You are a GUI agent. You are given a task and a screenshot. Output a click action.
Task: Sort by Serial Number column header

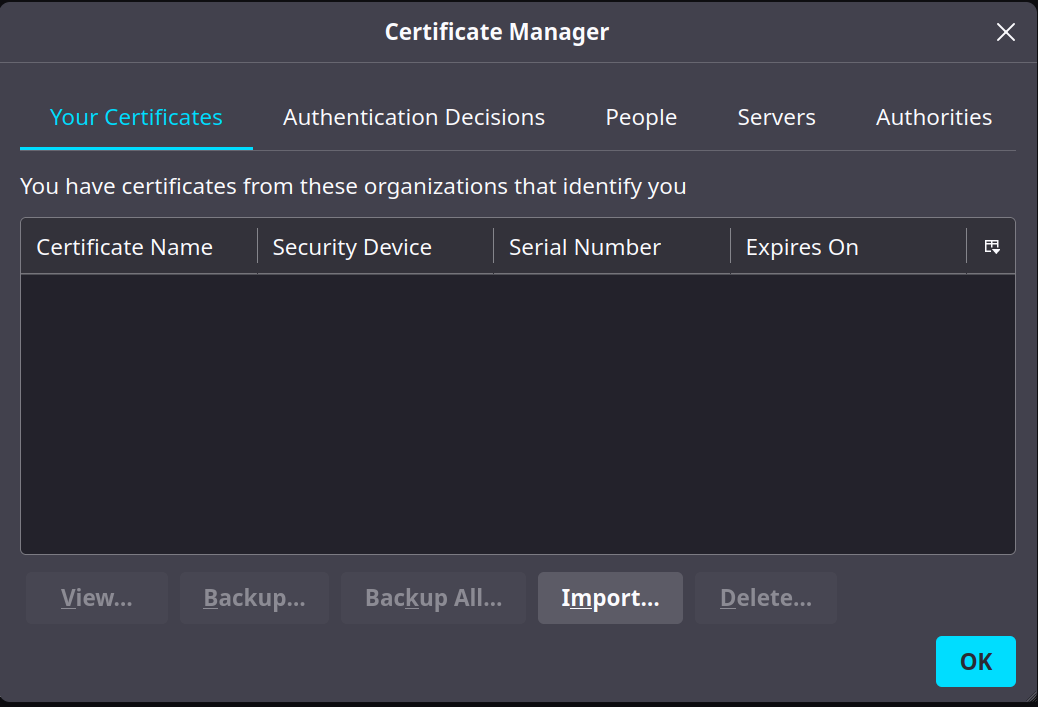point(585,247)
